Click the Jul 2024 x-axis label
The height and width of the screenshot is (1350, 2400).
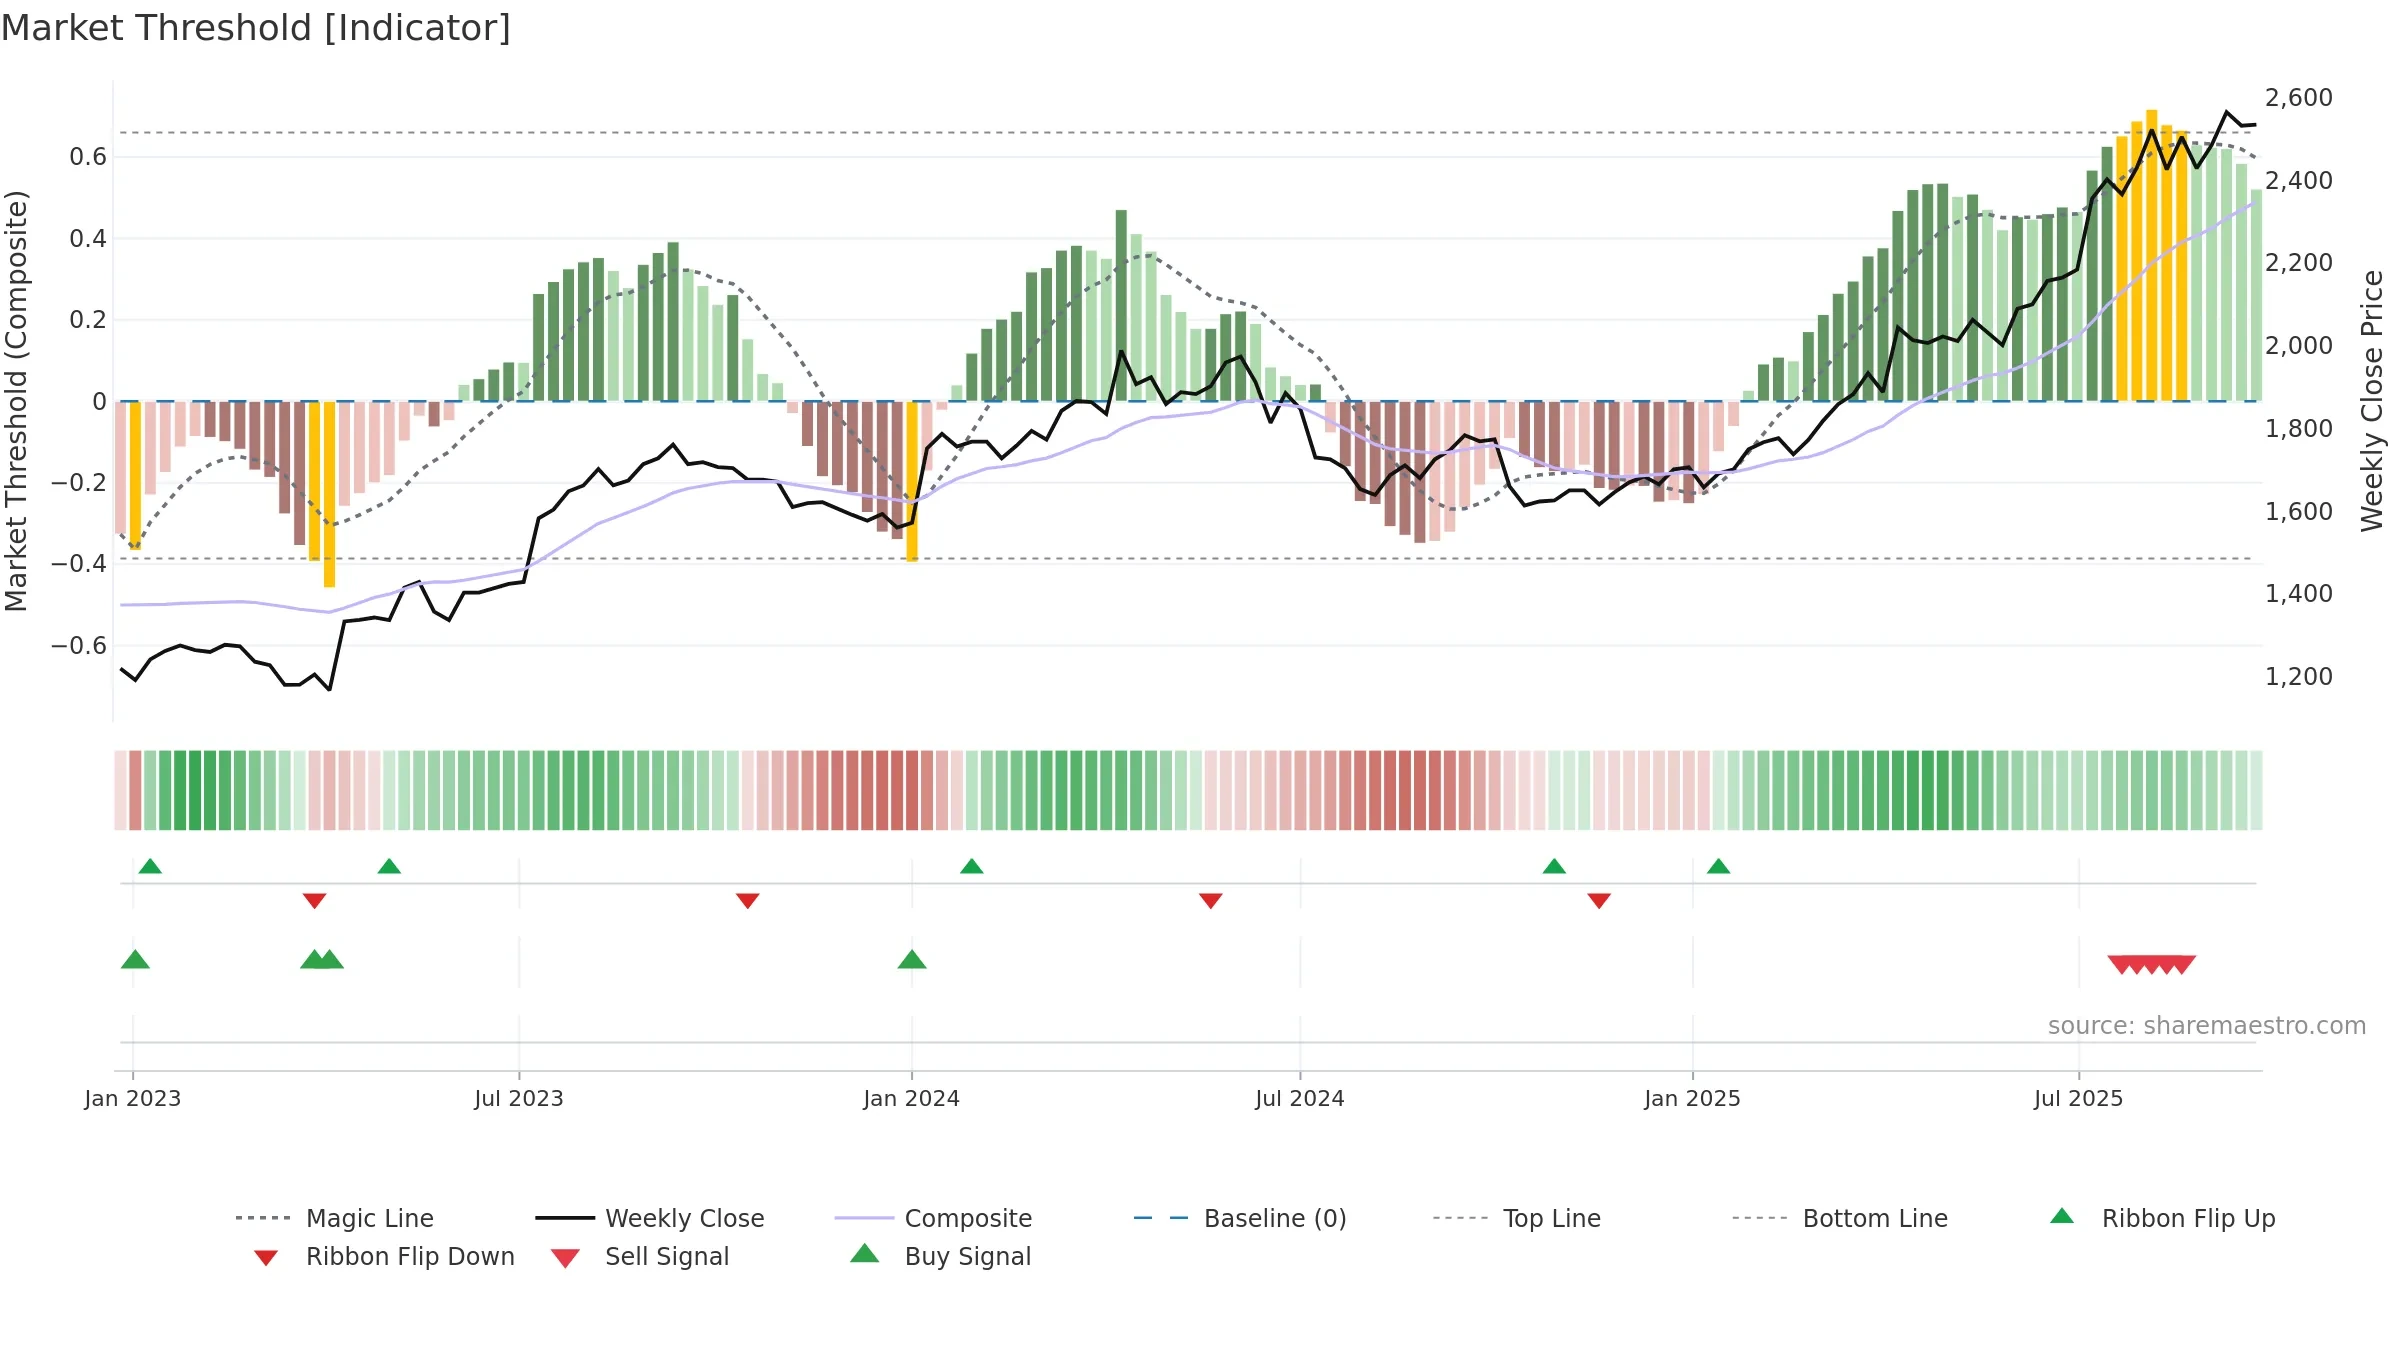pos(1300,1099)
